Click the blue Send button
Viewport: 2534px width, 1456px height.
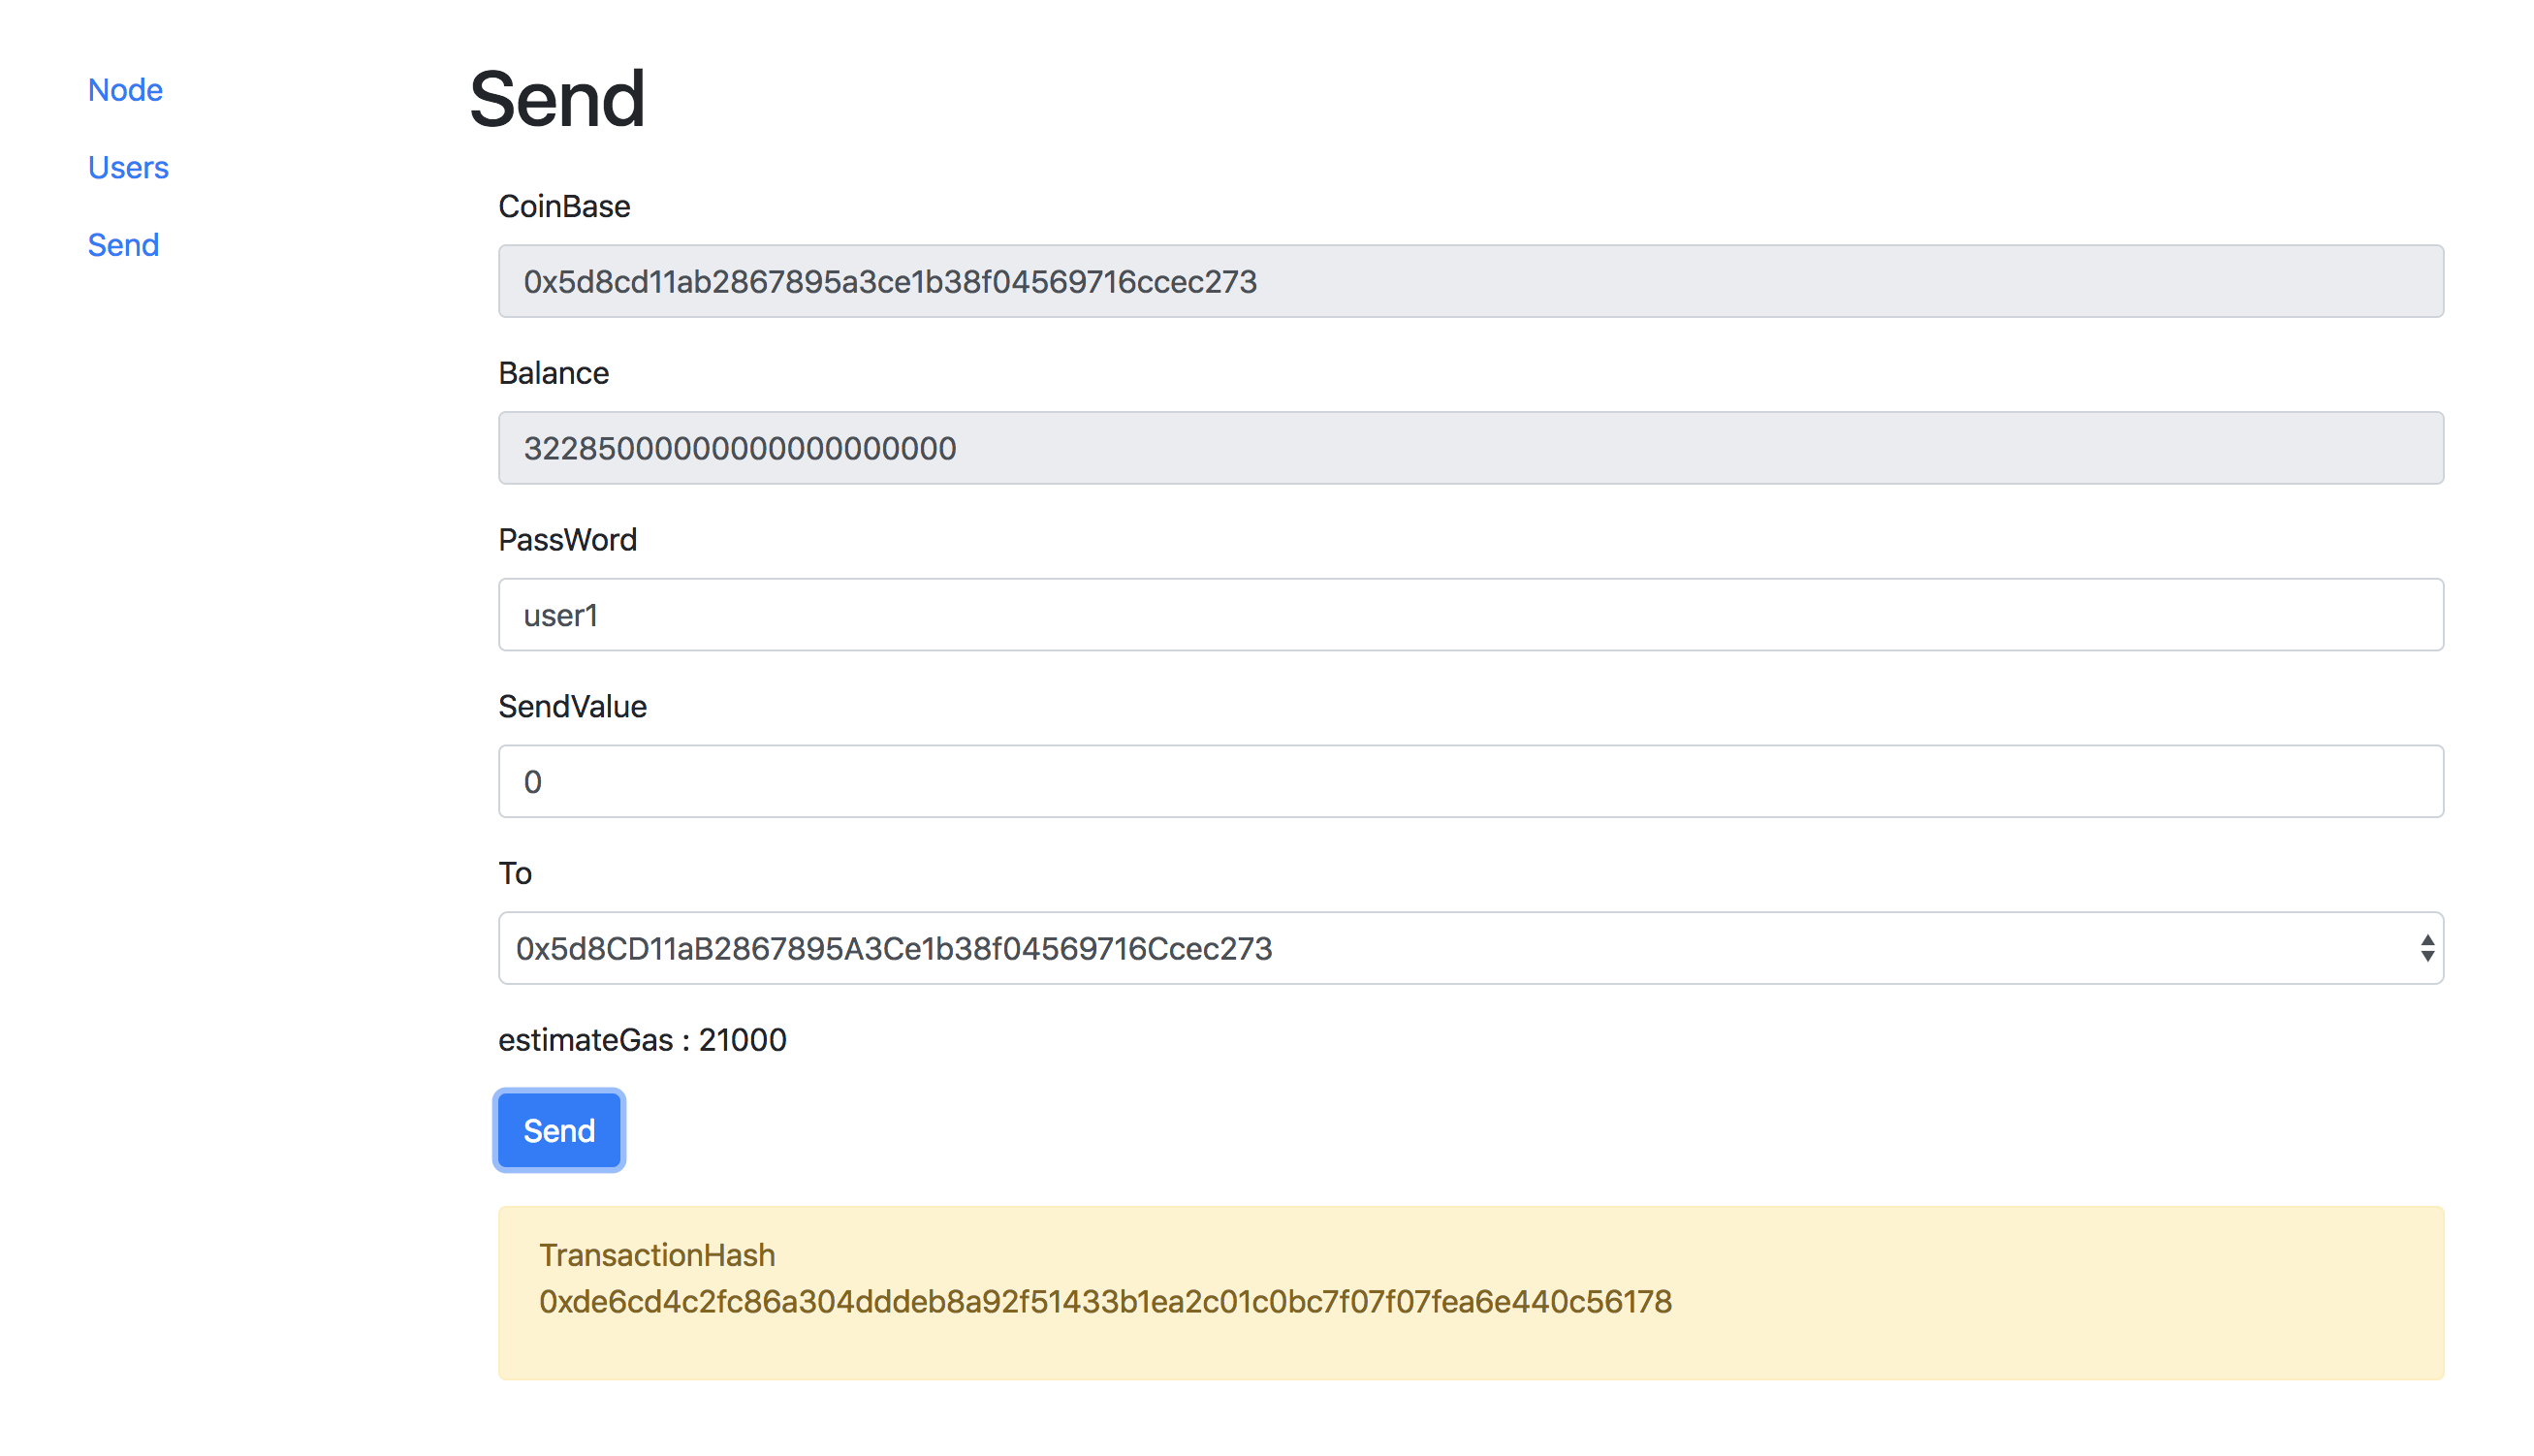click(559, 1130)
